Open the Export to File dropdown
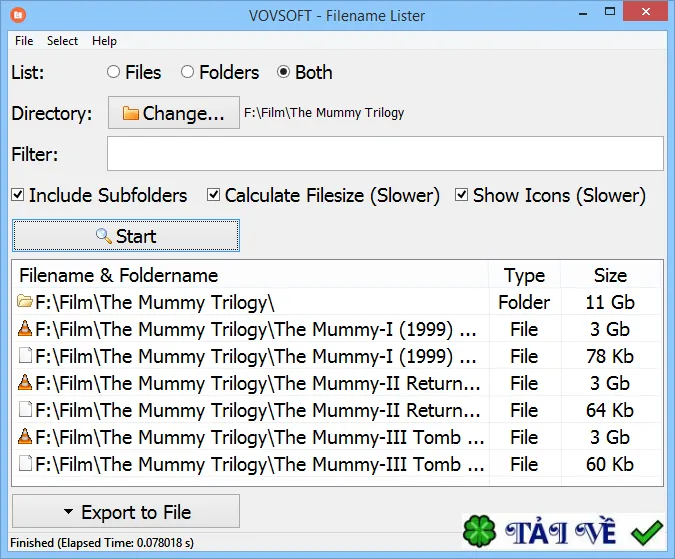The width and height of the screenshot is (675, 559). [126, 511]
